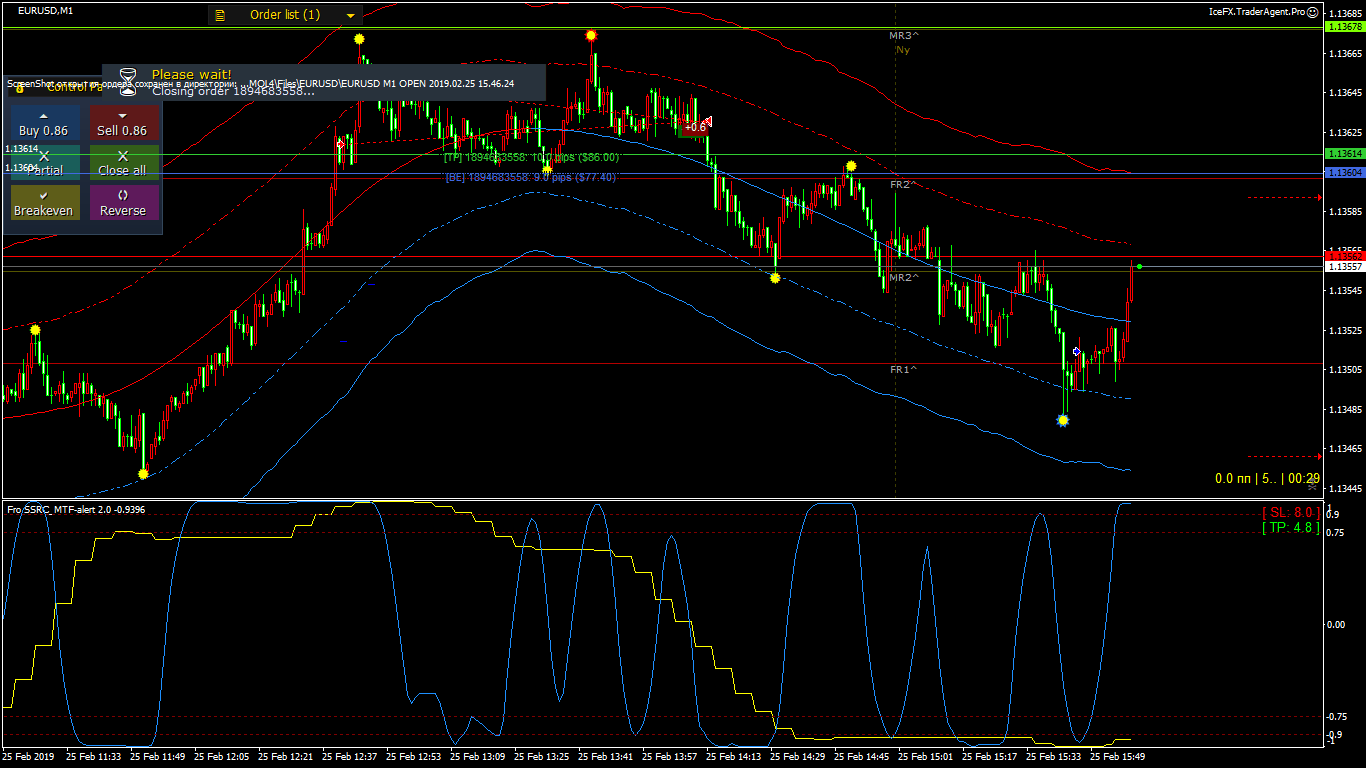
Task: Click the MR2^ level label
Action: point(904,277)
